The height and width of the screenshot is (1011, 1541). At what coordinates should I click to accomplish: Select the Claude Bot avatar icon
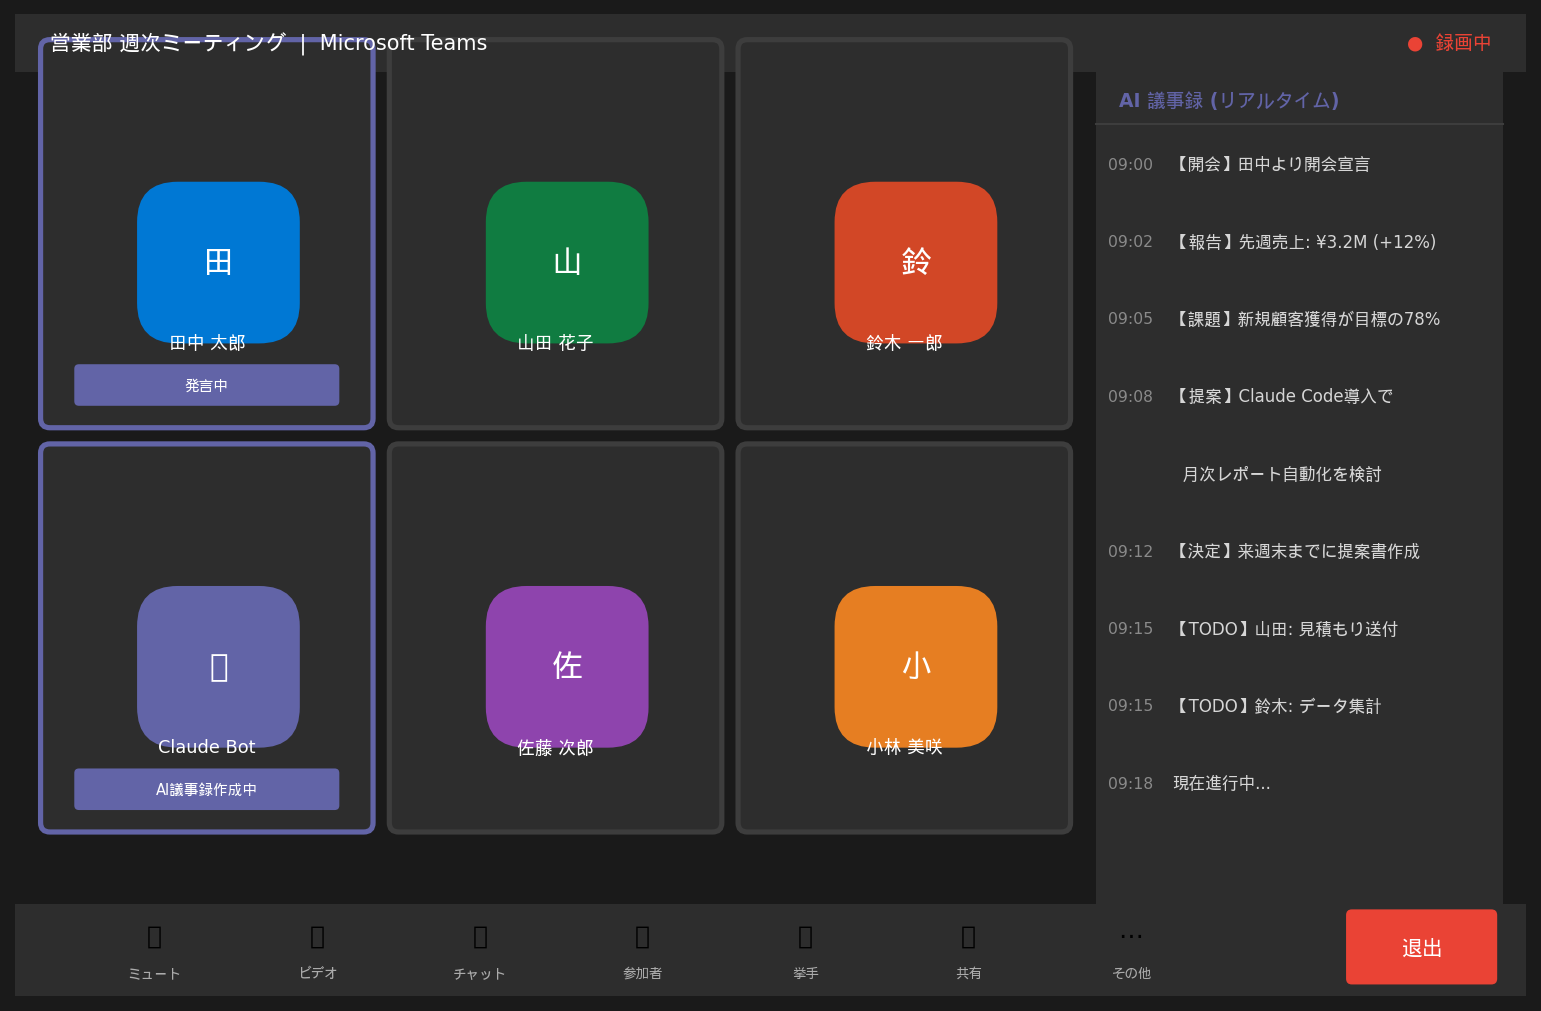pyautogui.click(x=218, y=666)
